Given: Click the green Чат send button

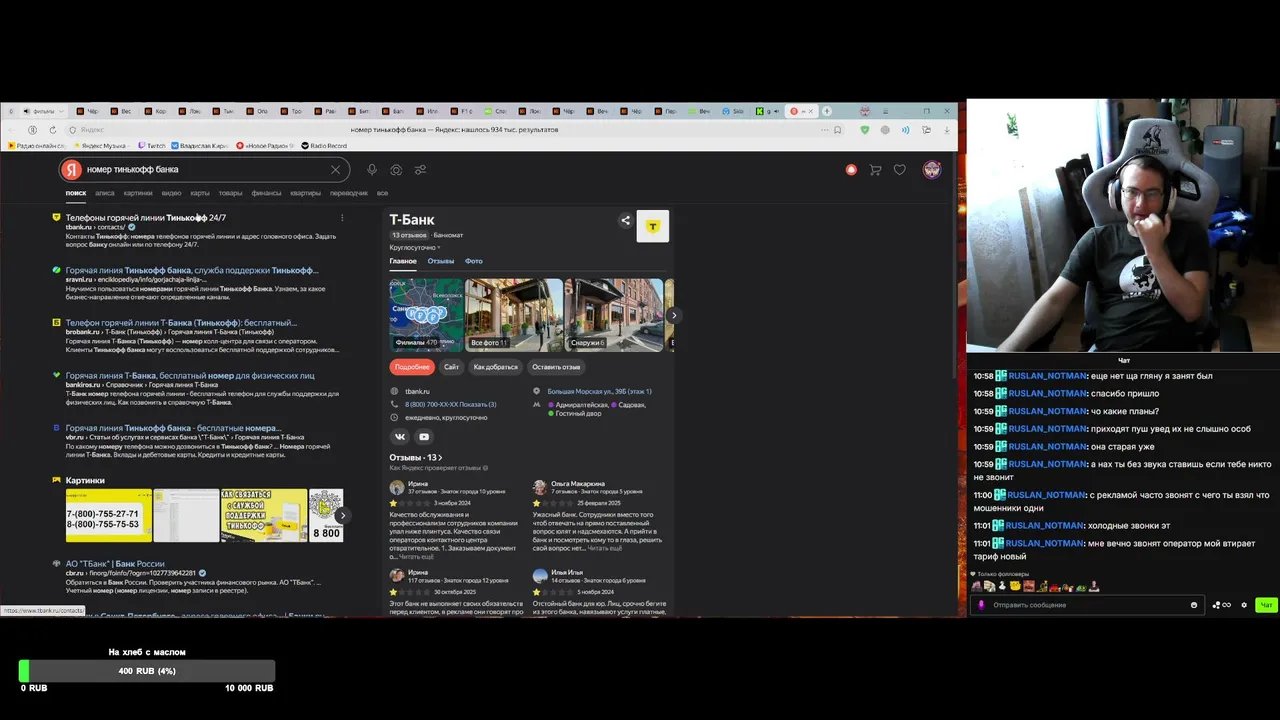Looking at the screenshot, I should click(x=1266, y=605).
